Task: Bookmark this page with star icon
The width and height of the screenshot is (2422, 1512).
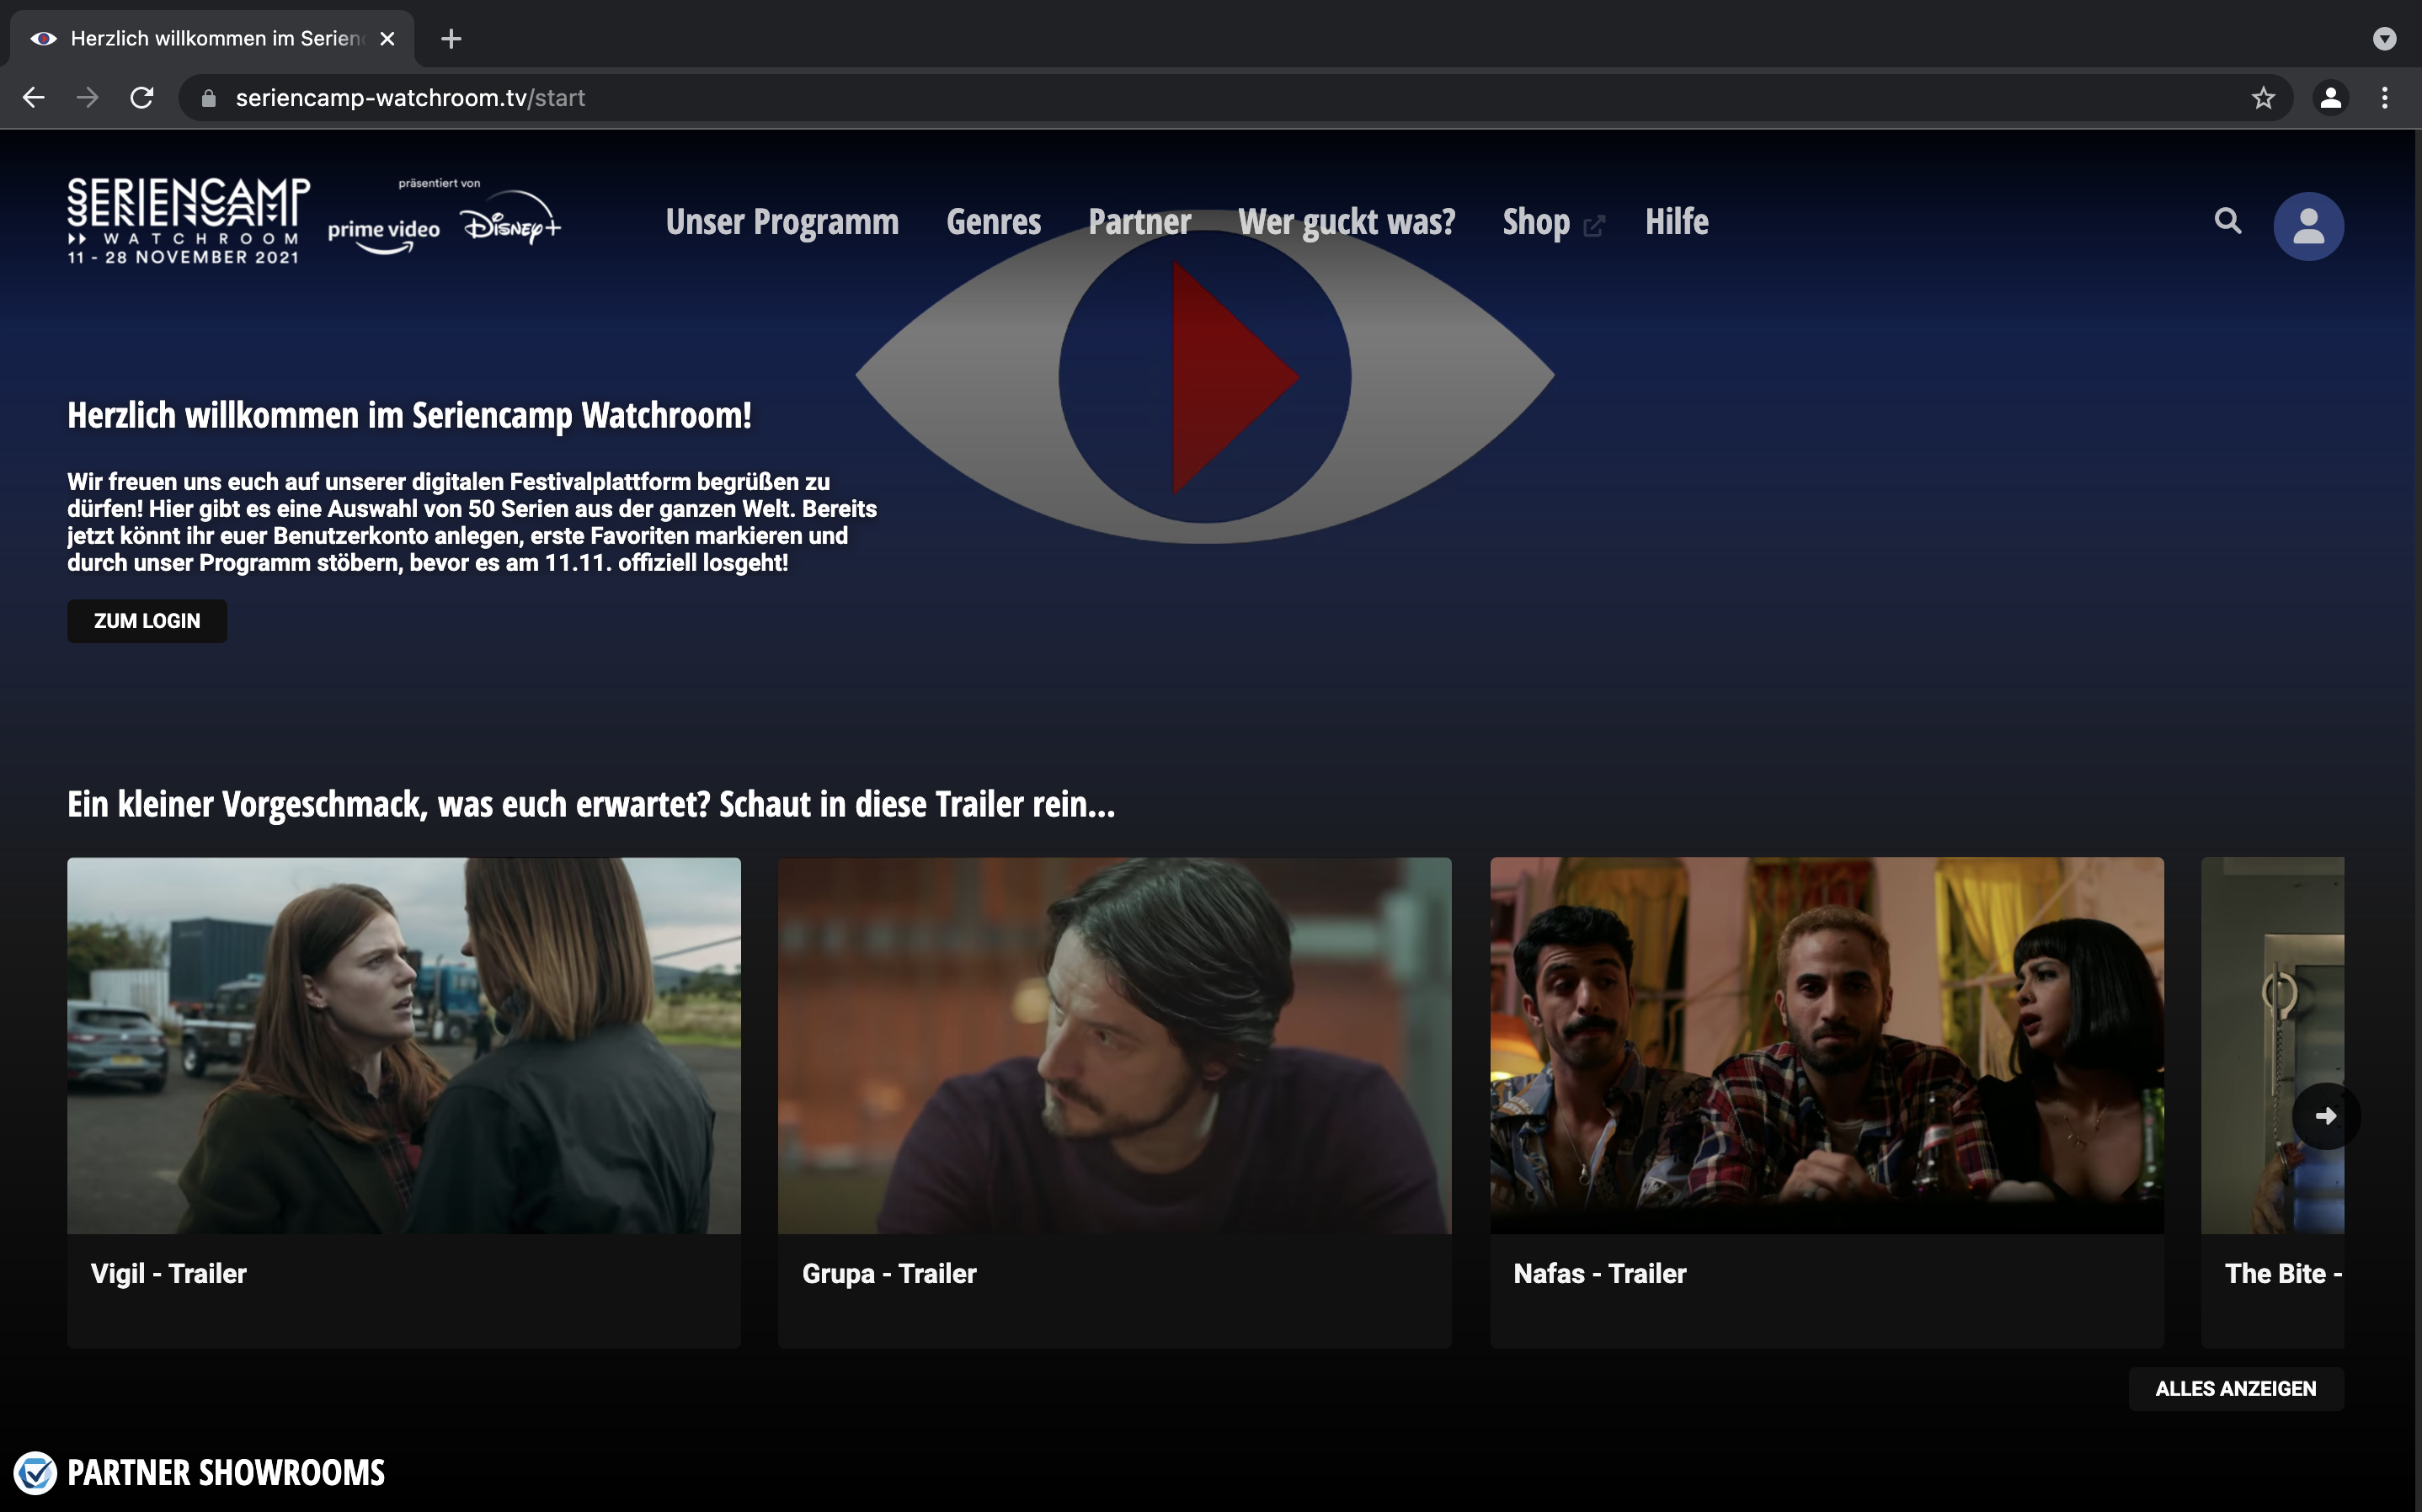Action: pos(2263,97)
